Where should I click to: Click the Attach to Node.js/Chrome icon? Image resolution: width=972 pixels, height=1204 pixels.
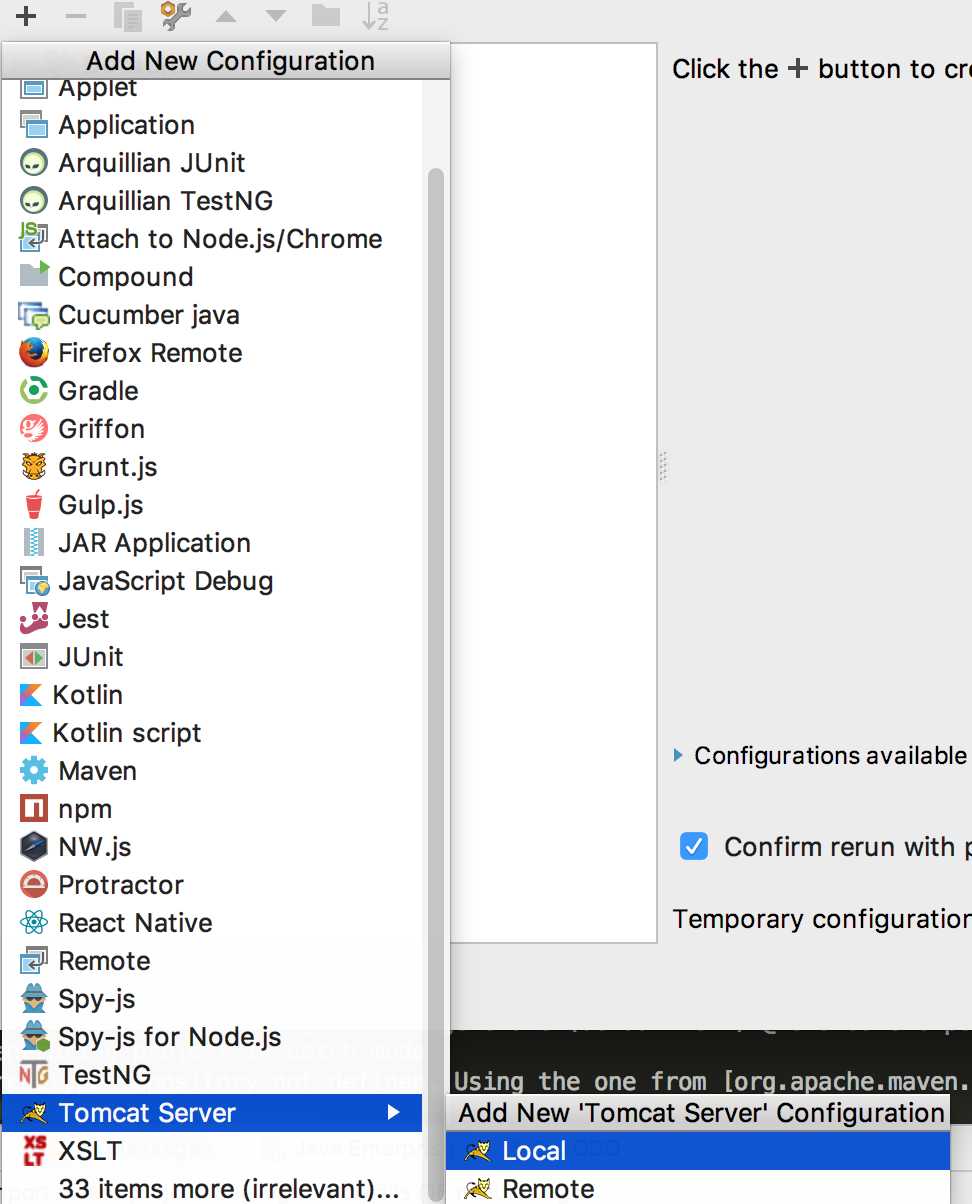(x=34, y=238)
